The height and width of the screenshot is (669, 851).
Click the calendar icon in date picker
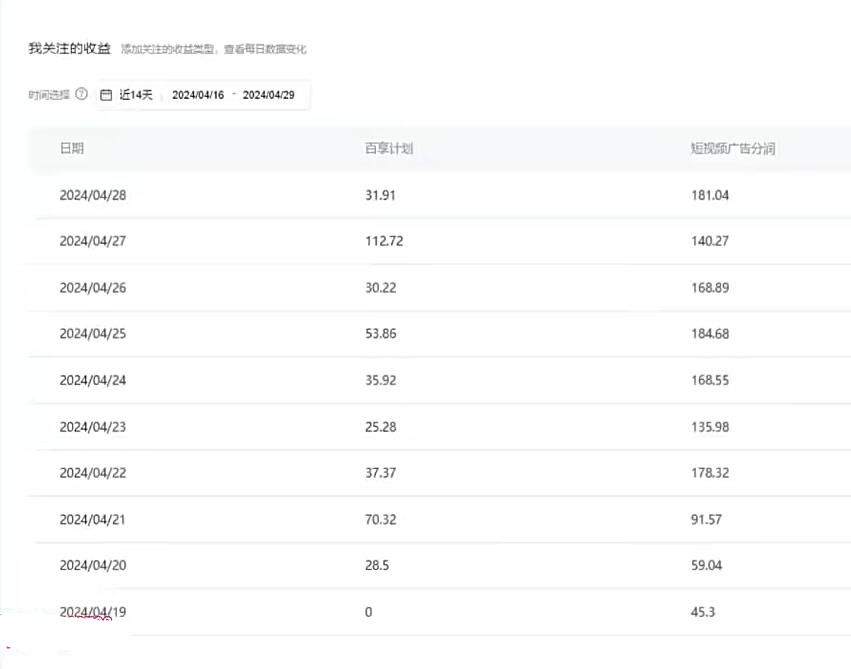click(x=106, y=95)
